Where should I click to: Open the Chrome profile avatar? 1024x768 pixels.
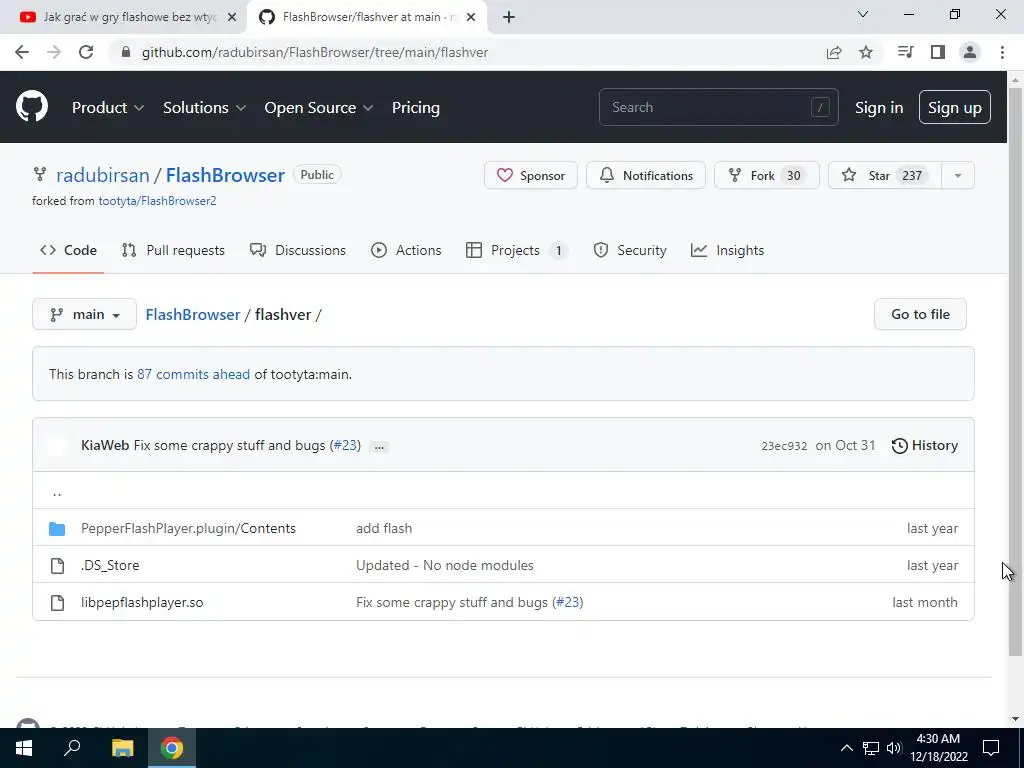pyautogui.click(x=970, y=52)
